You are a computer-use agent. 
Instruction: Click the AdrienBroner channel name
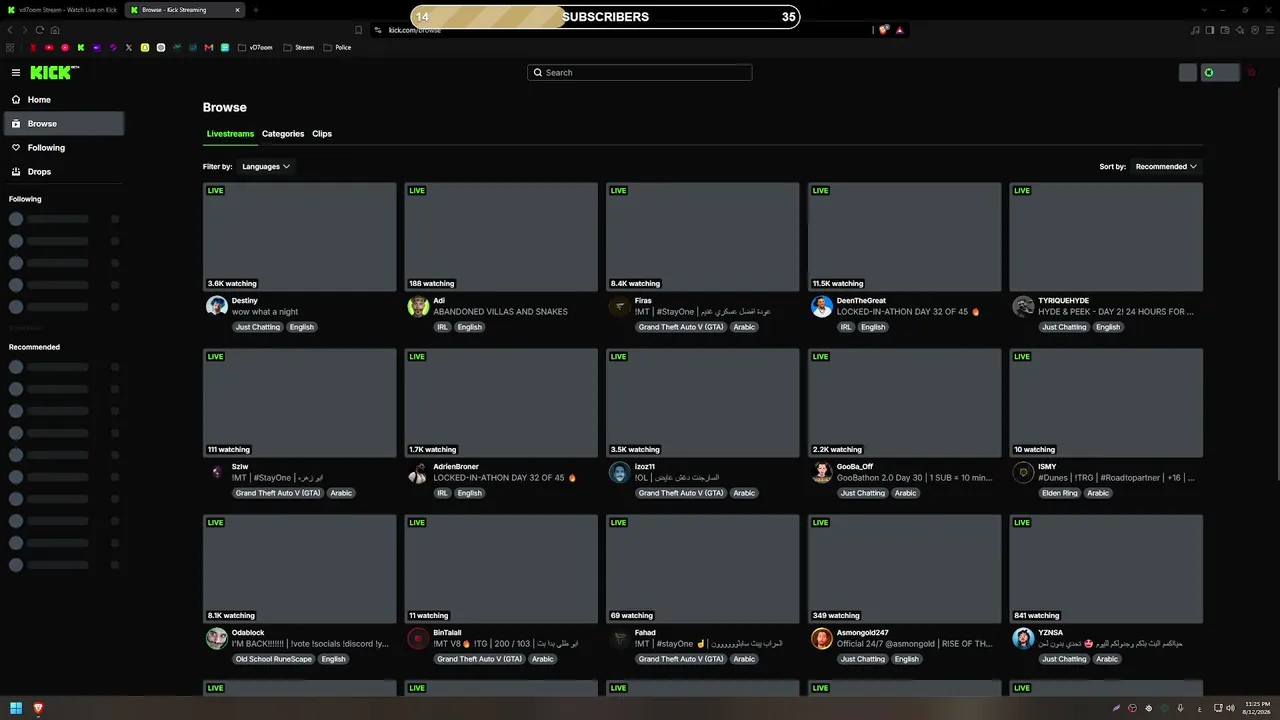[x=456, y=467]
